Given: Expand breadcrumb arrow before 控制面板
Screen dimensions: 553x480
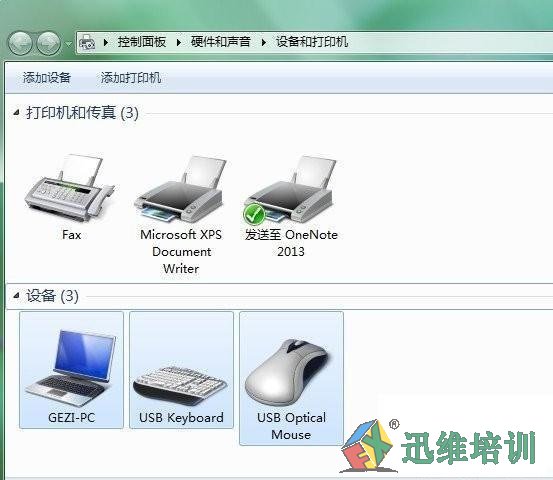Looking at the screenshot, I should 106,43.
